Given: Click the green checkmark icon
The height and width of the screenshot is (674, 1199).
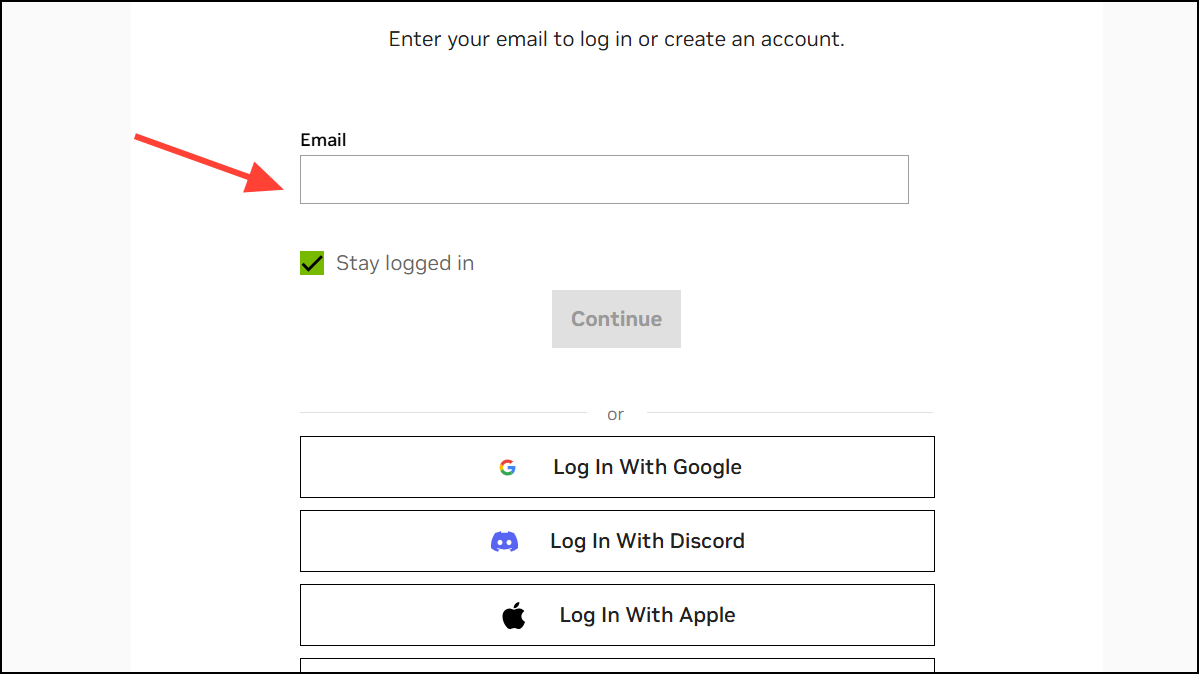Looking at the screenshot, I should (312, 263).
